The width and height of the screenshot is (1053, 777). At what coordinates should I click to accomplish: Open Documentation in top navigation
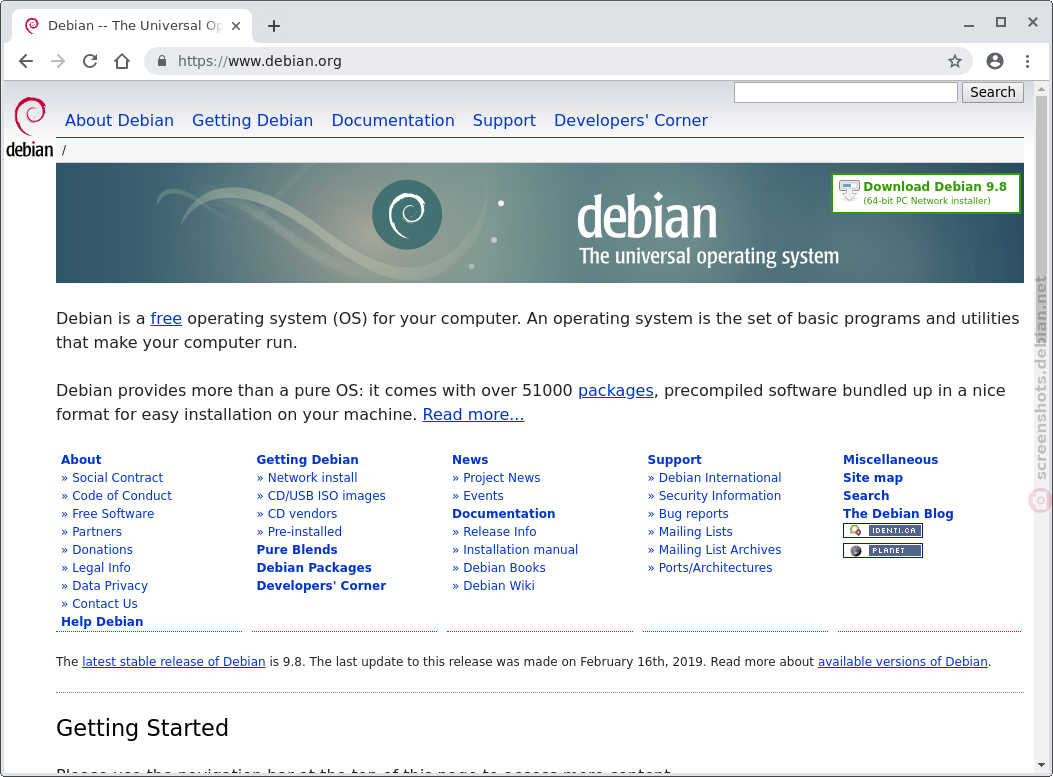coord(393,120)
